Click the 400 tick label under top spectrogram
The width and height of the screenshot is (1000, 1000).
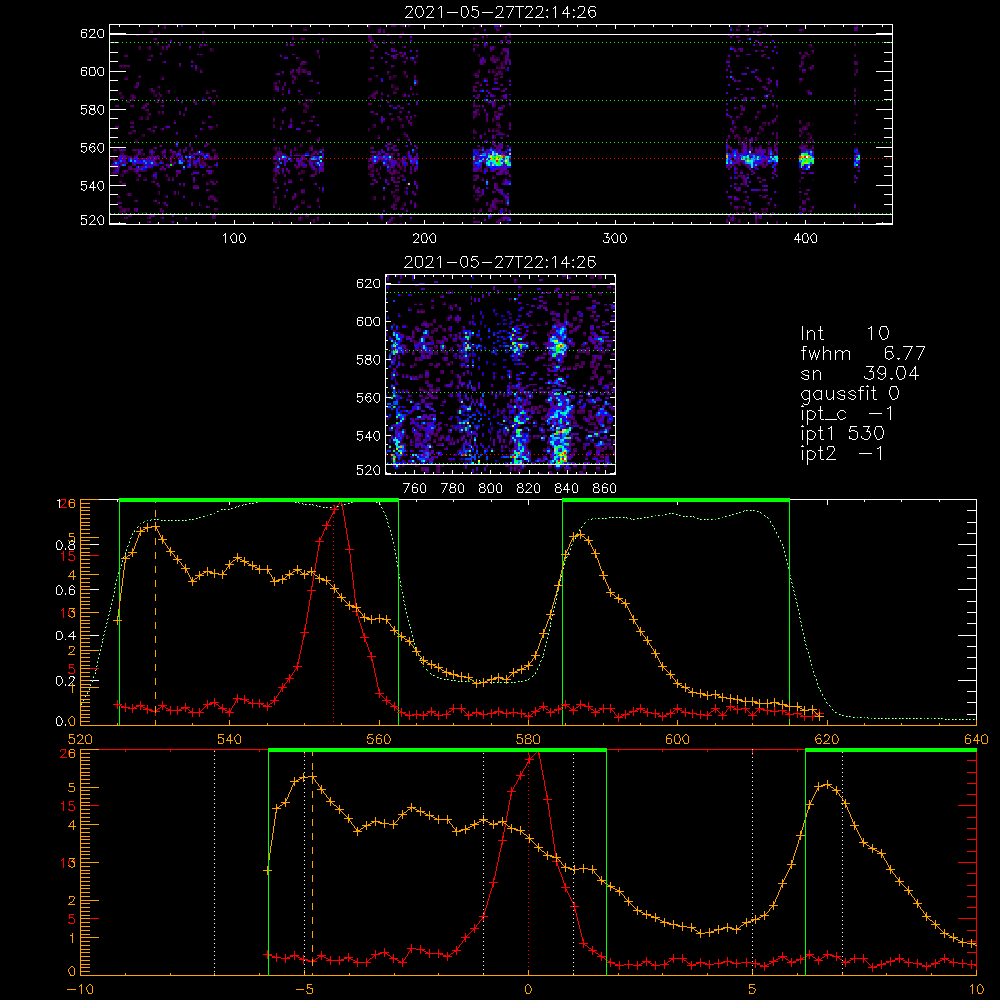[x=805, y=239]
